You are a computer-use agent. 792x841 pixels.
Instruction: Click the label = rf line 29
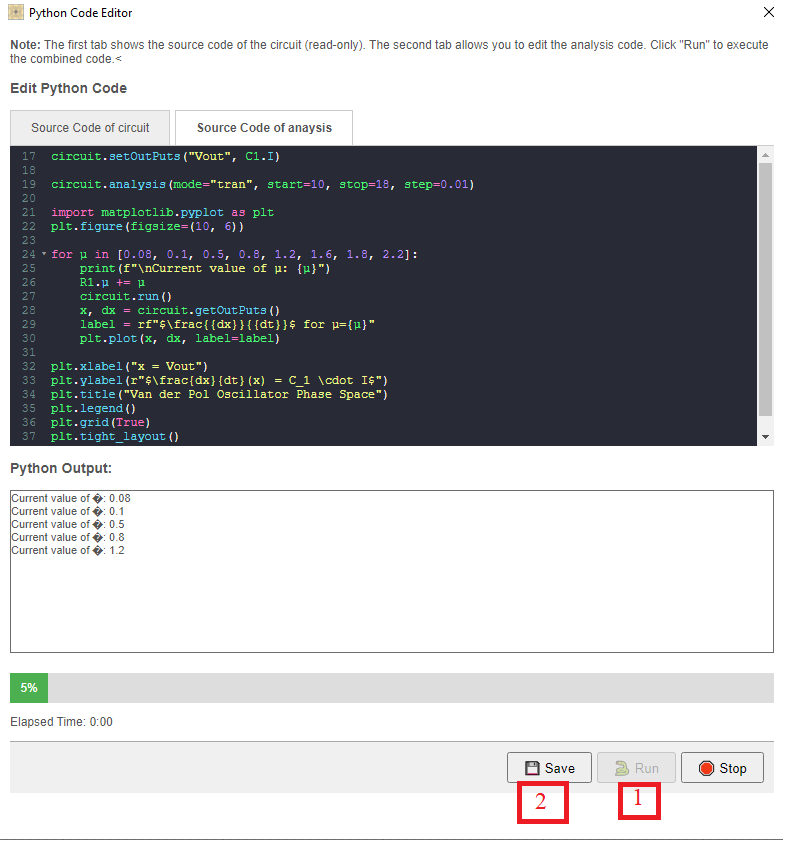pyautogui.click(x=227, y=324)
